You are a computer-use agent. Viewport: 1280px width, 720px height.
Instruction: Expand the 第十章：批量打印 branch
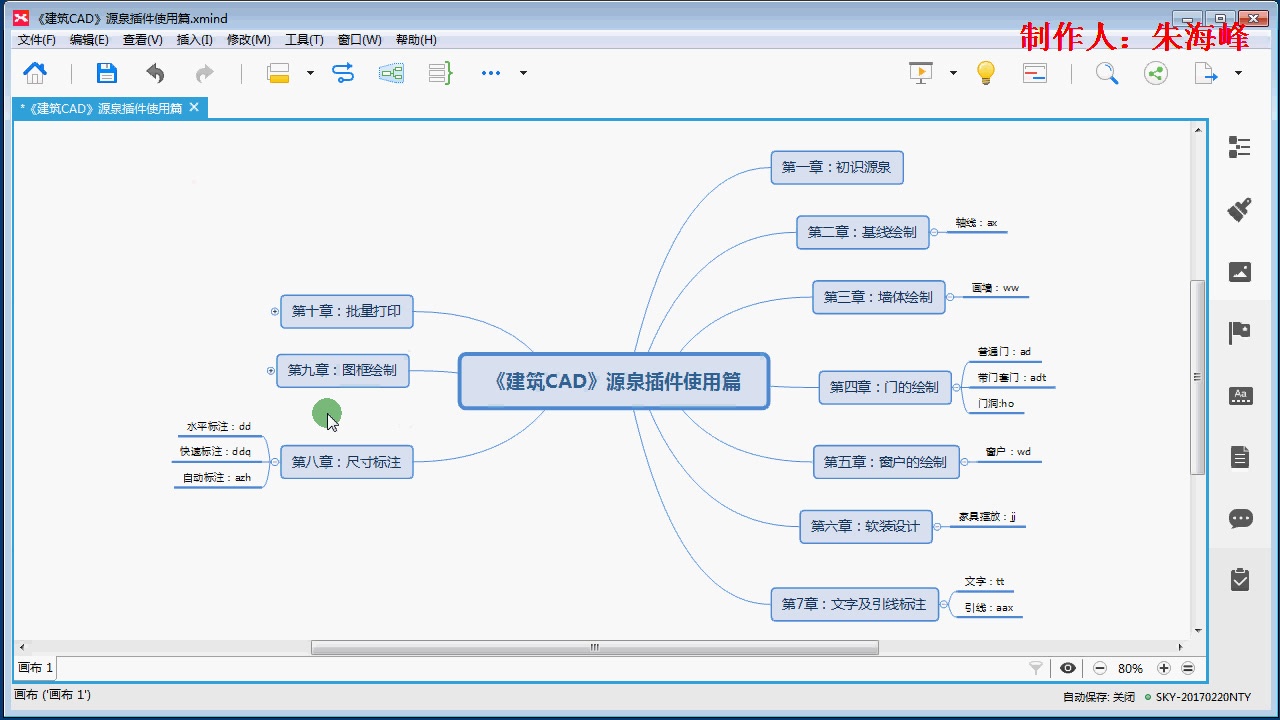[x=275, y=311]
